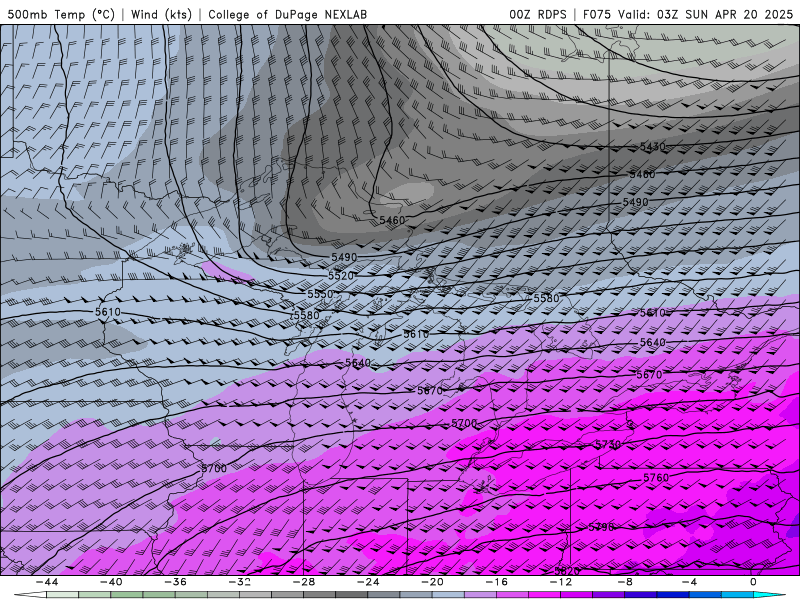Click the -28 colorbar scale label
The width and height of the screenshot is (800, 600).
coord(304,582)
